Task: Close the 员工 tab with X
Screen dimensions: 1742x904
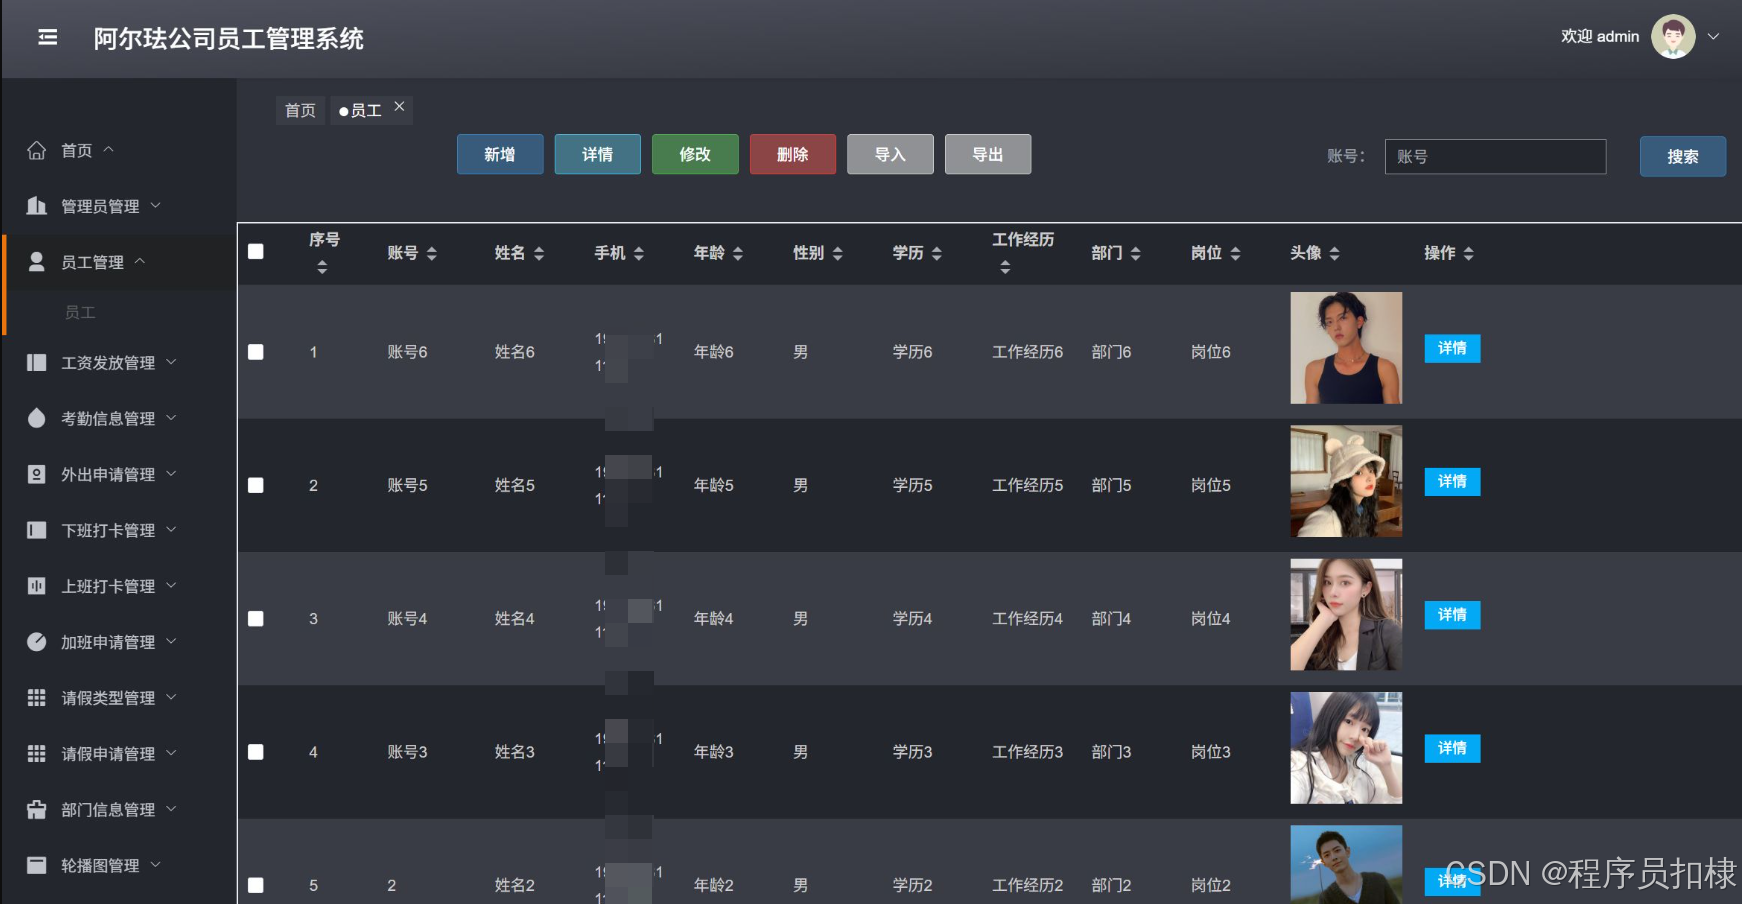Action: coord(399,106)
